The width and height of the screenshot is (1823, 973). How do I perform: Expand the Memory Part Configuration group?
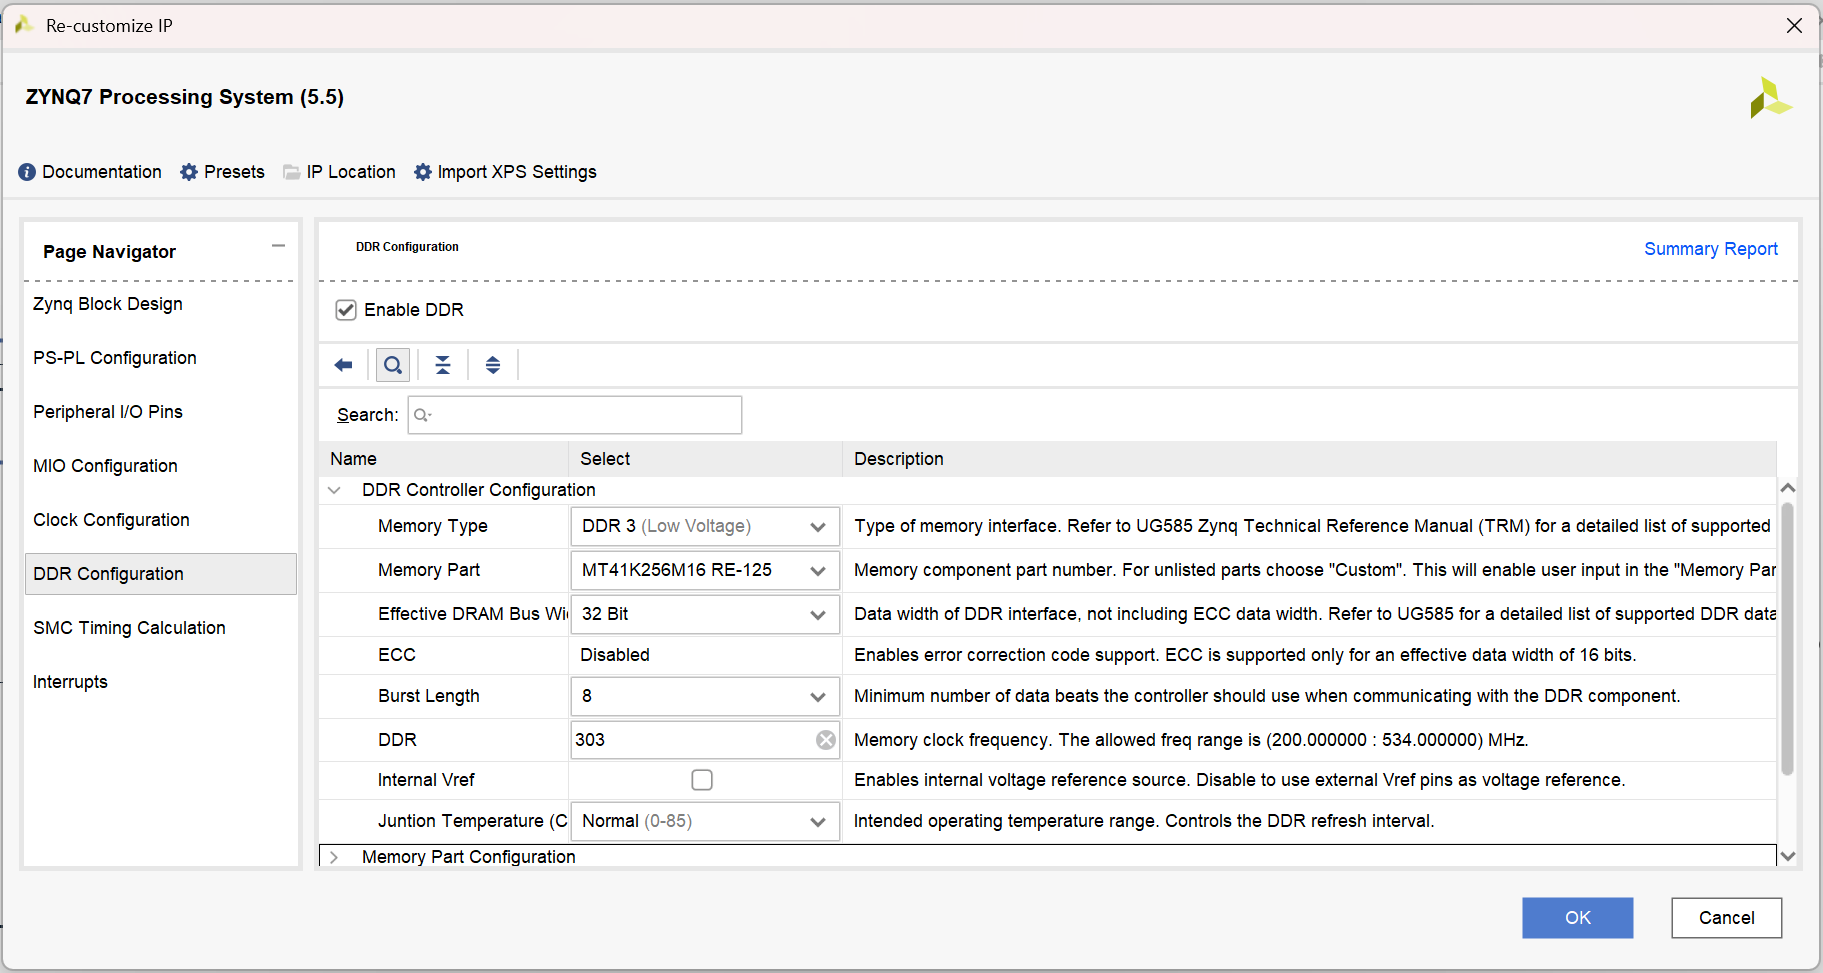point(334,857)
